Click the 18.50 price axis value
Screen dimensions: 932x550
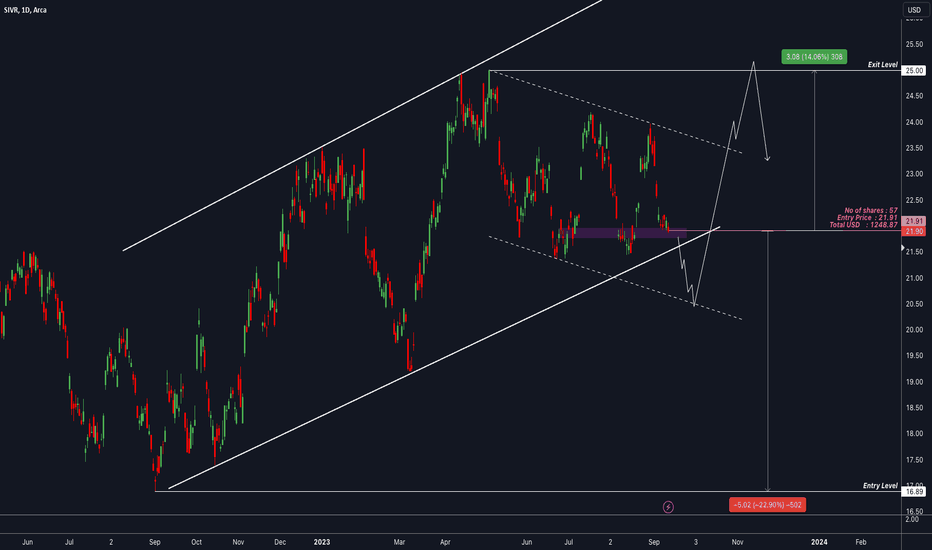pos(914,408)
